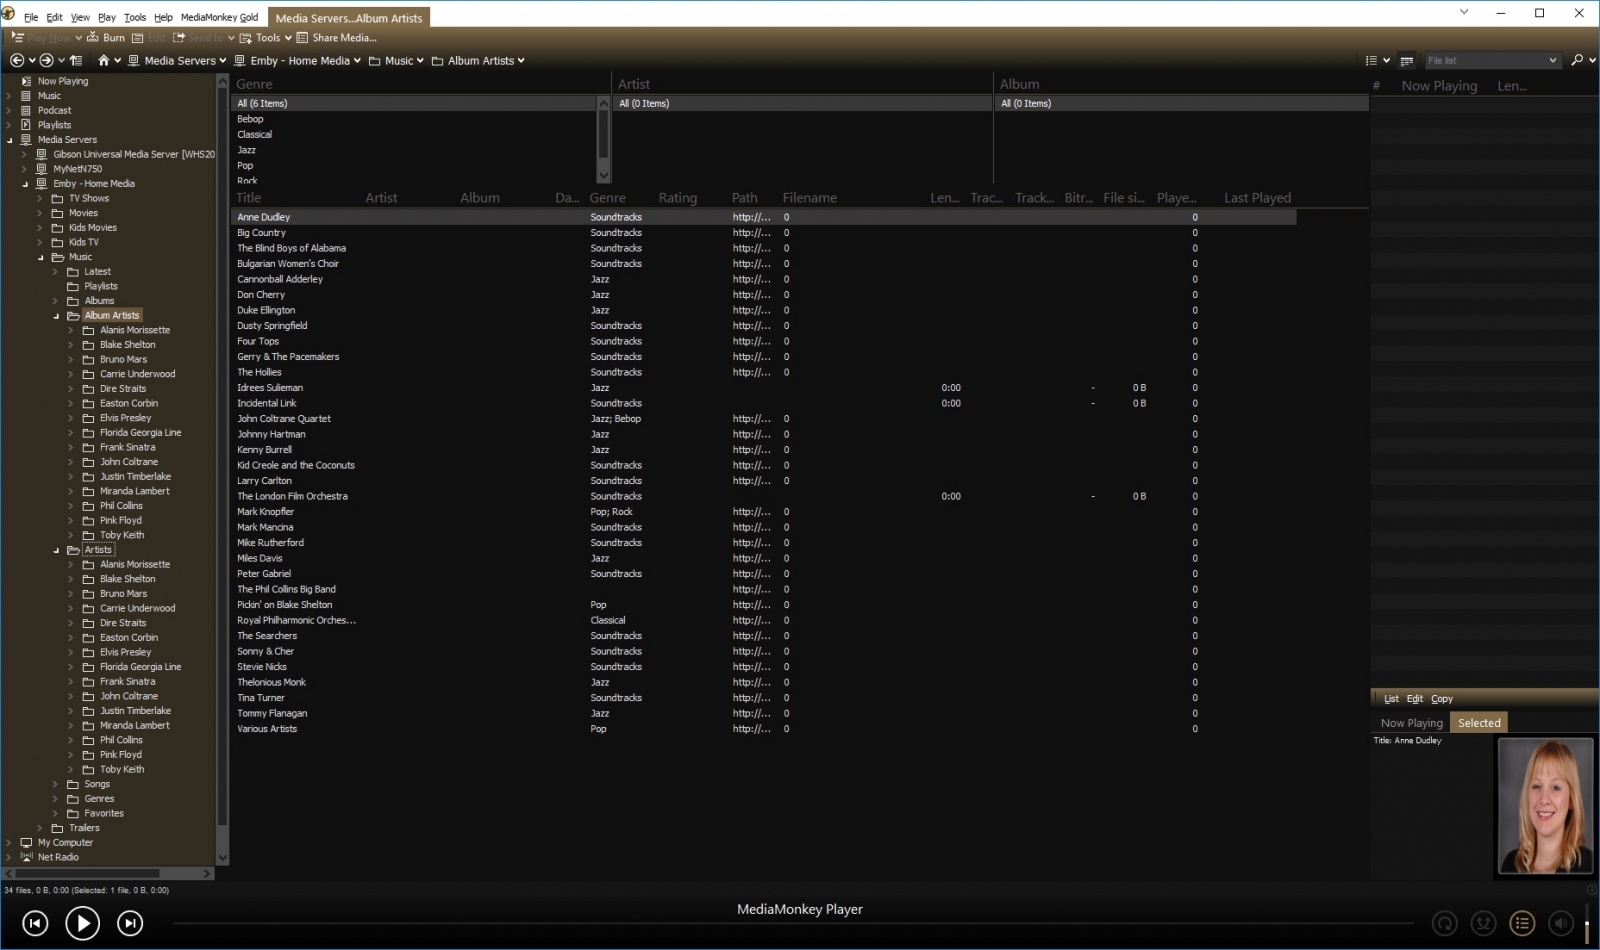Collapse the Album Artists tree node
This screenshot has height=950, width=1600.
pyautogui.click(x=56, y=316)
